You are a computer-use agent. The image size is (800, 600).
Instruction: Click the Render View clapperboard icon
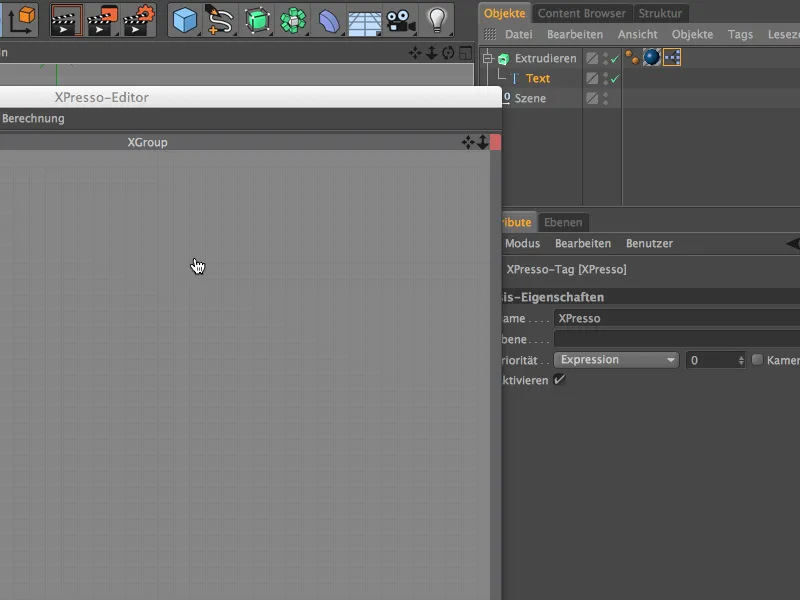pyautogui.click(x=66, y=20)
